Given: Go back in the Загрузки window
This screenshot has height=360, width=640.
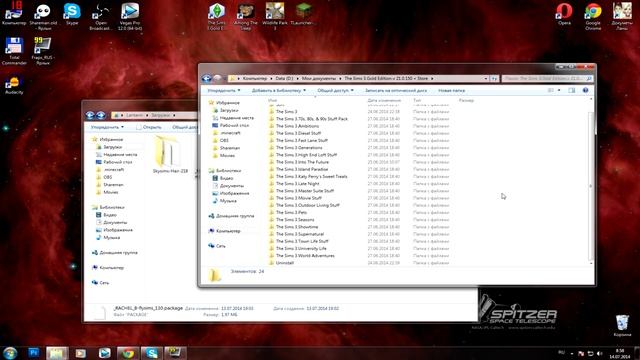Looking at the screenshot, I should pos(90,115).
